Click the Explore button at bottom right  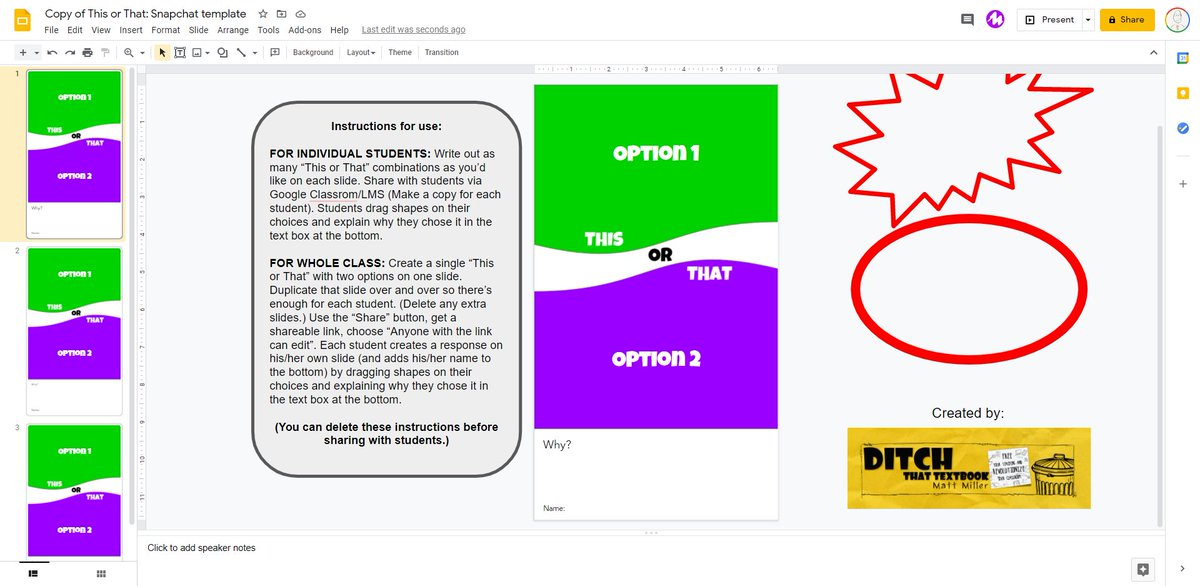(x=1144, y=568)
